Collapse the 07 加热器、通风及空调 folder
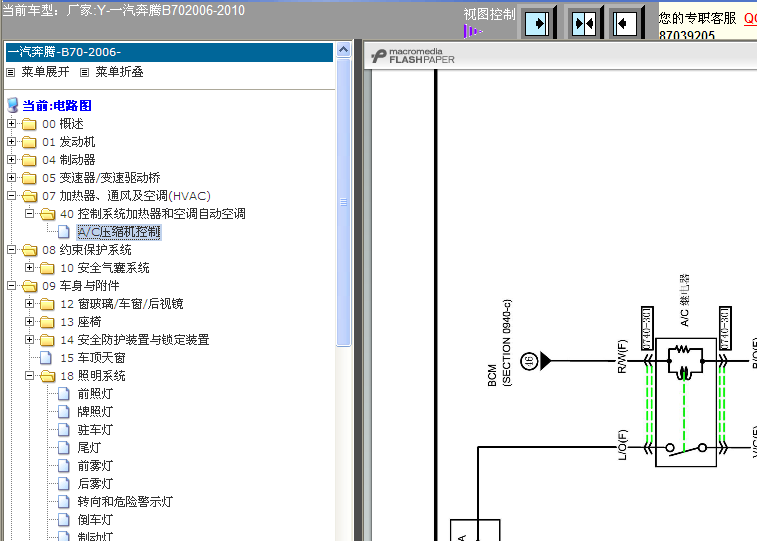Viewport: 757px width, 541px height. 12,195
